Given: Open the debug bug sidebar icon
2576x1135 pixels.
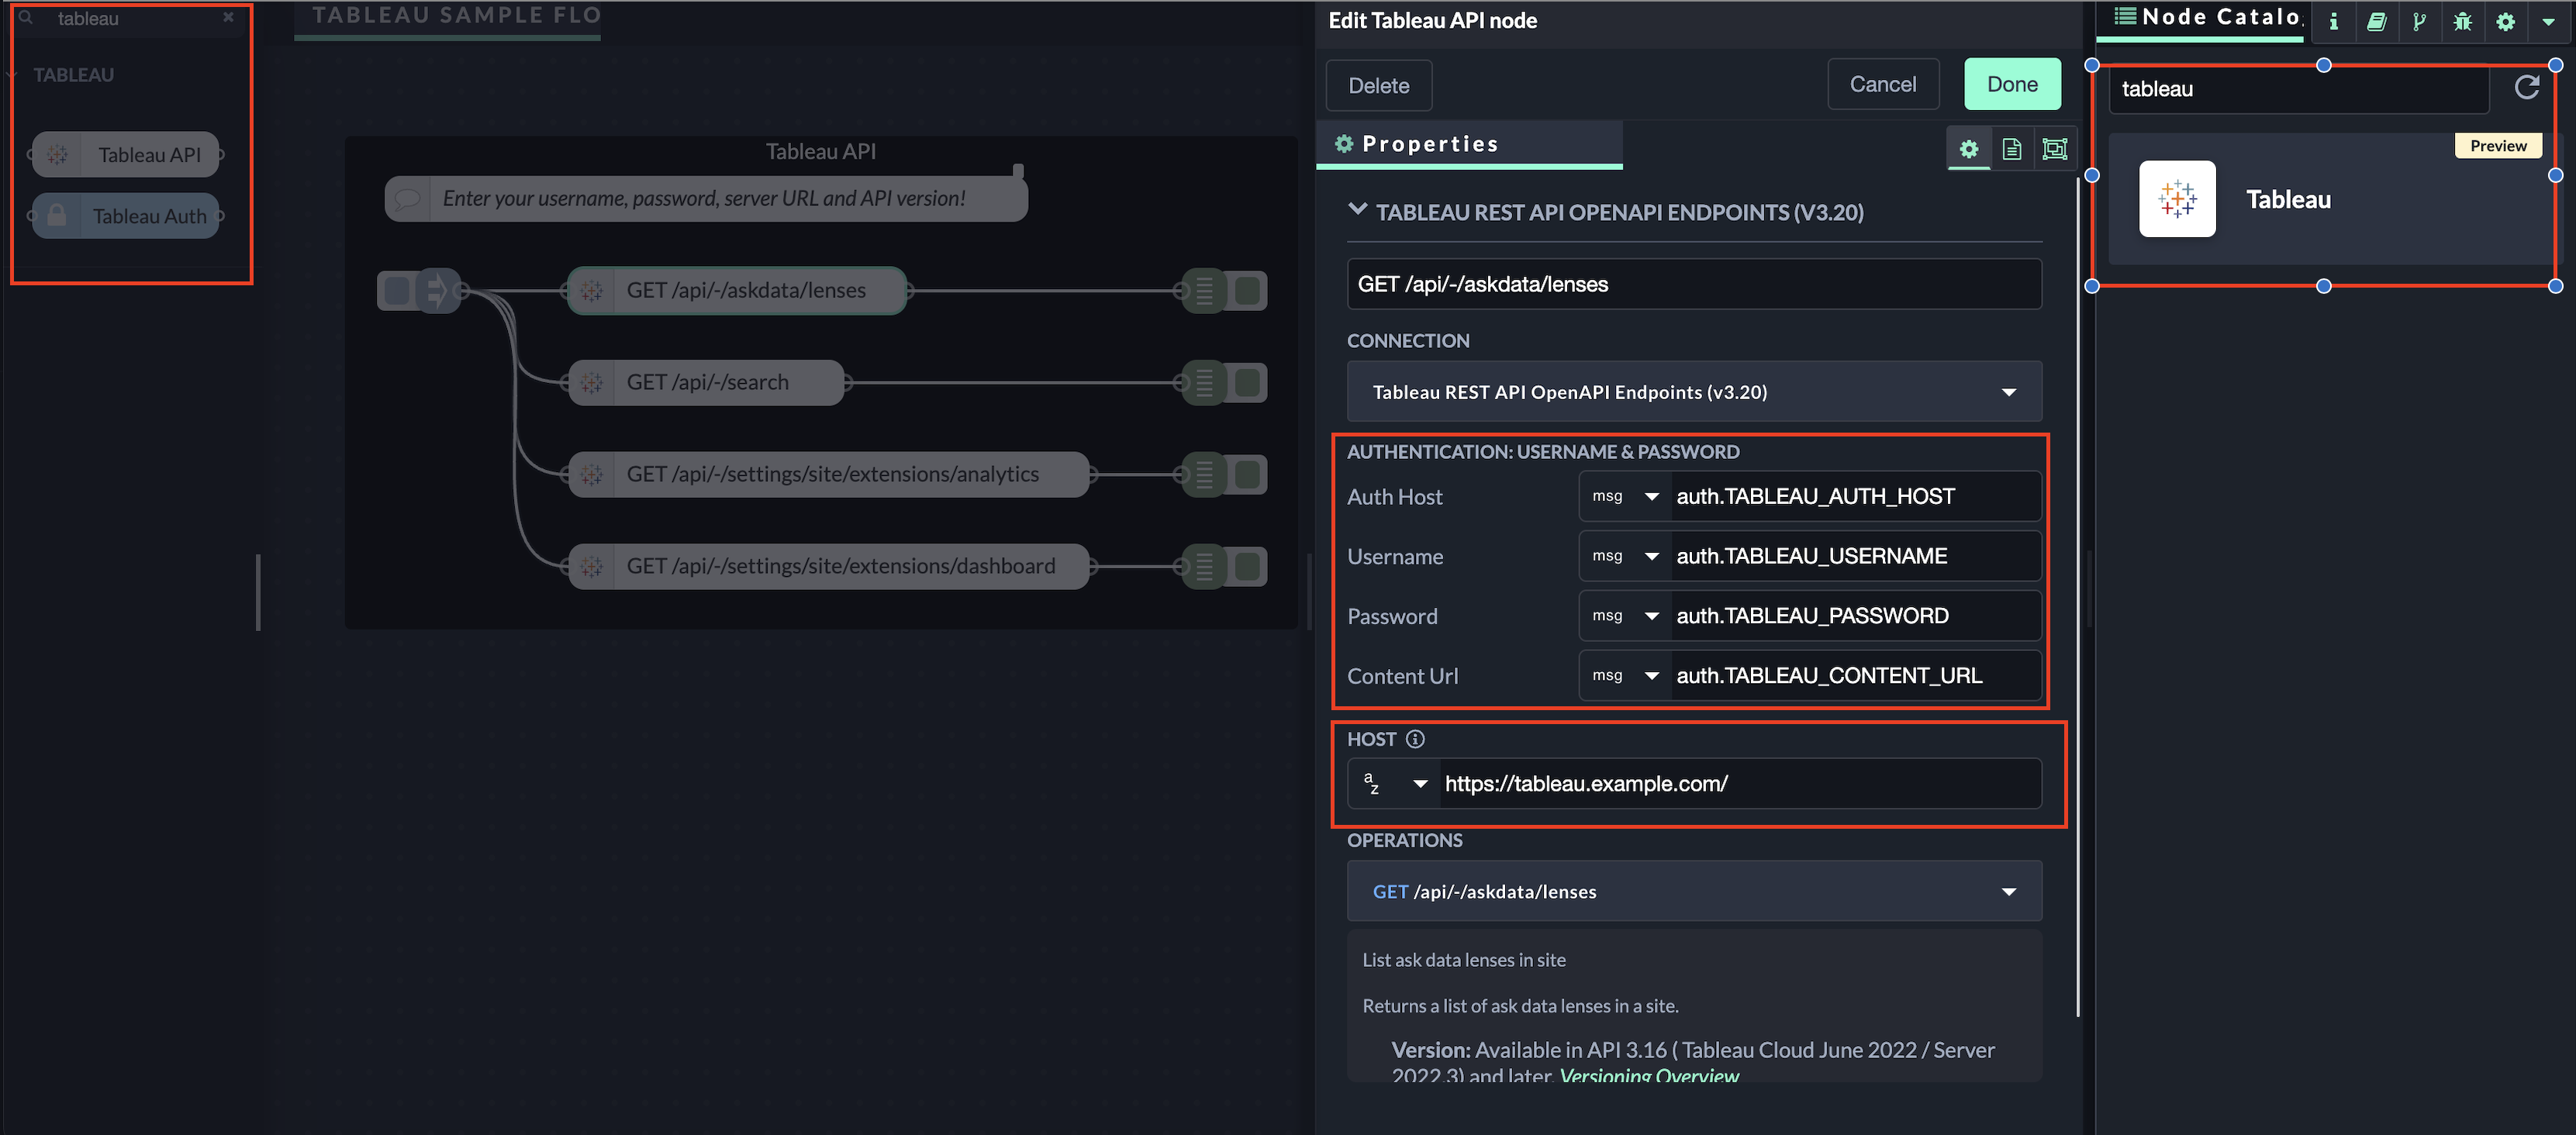Looking at the screenshot, I should tap(2462, 21).
